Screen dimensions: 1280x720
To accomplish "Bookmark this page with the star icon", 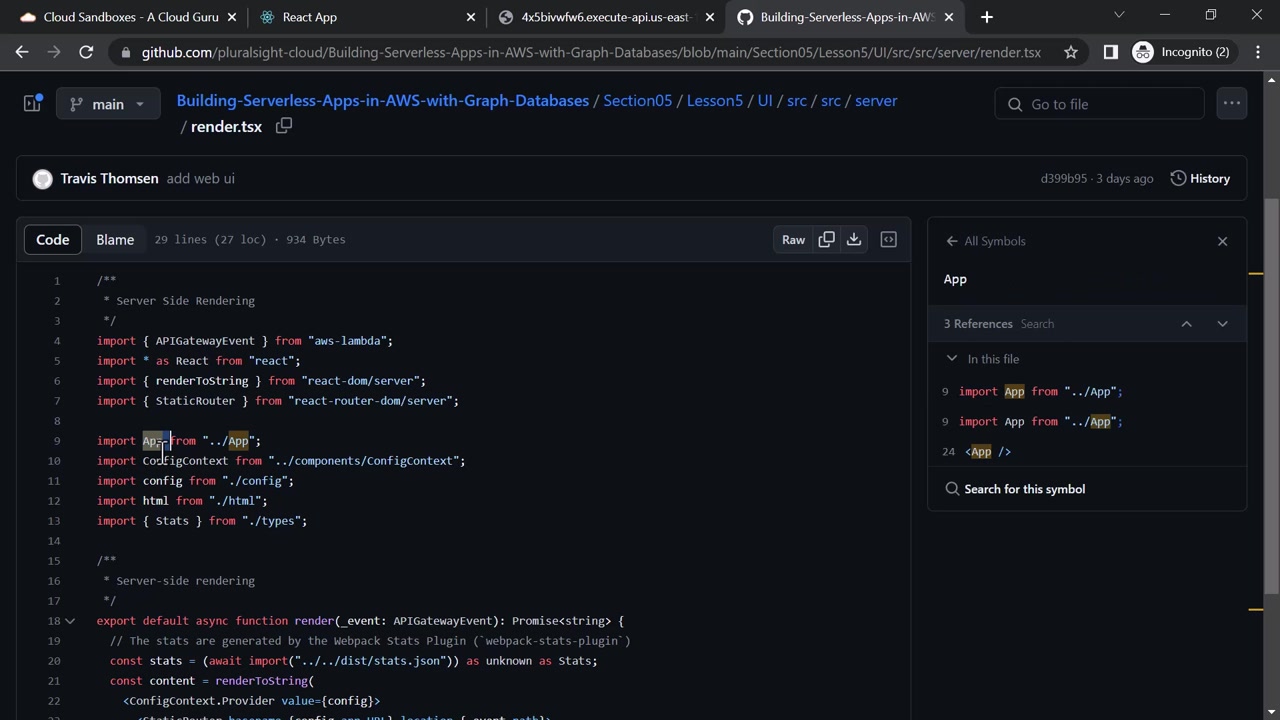I will (1071, 52).
